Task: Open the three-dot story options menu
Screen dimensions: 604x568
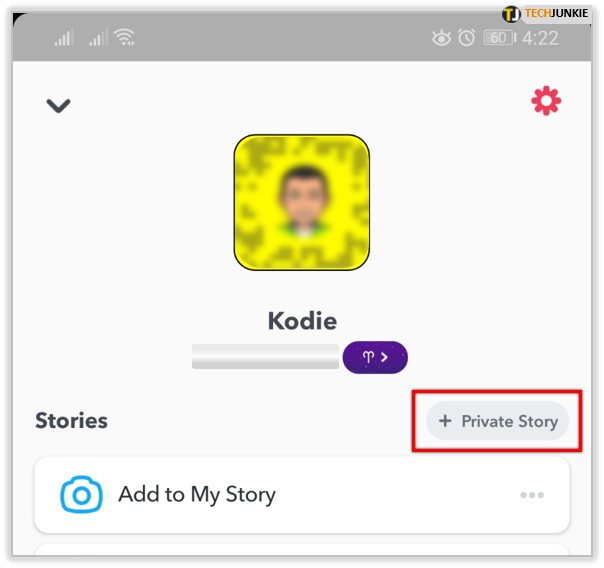Action: click(532, 495)
